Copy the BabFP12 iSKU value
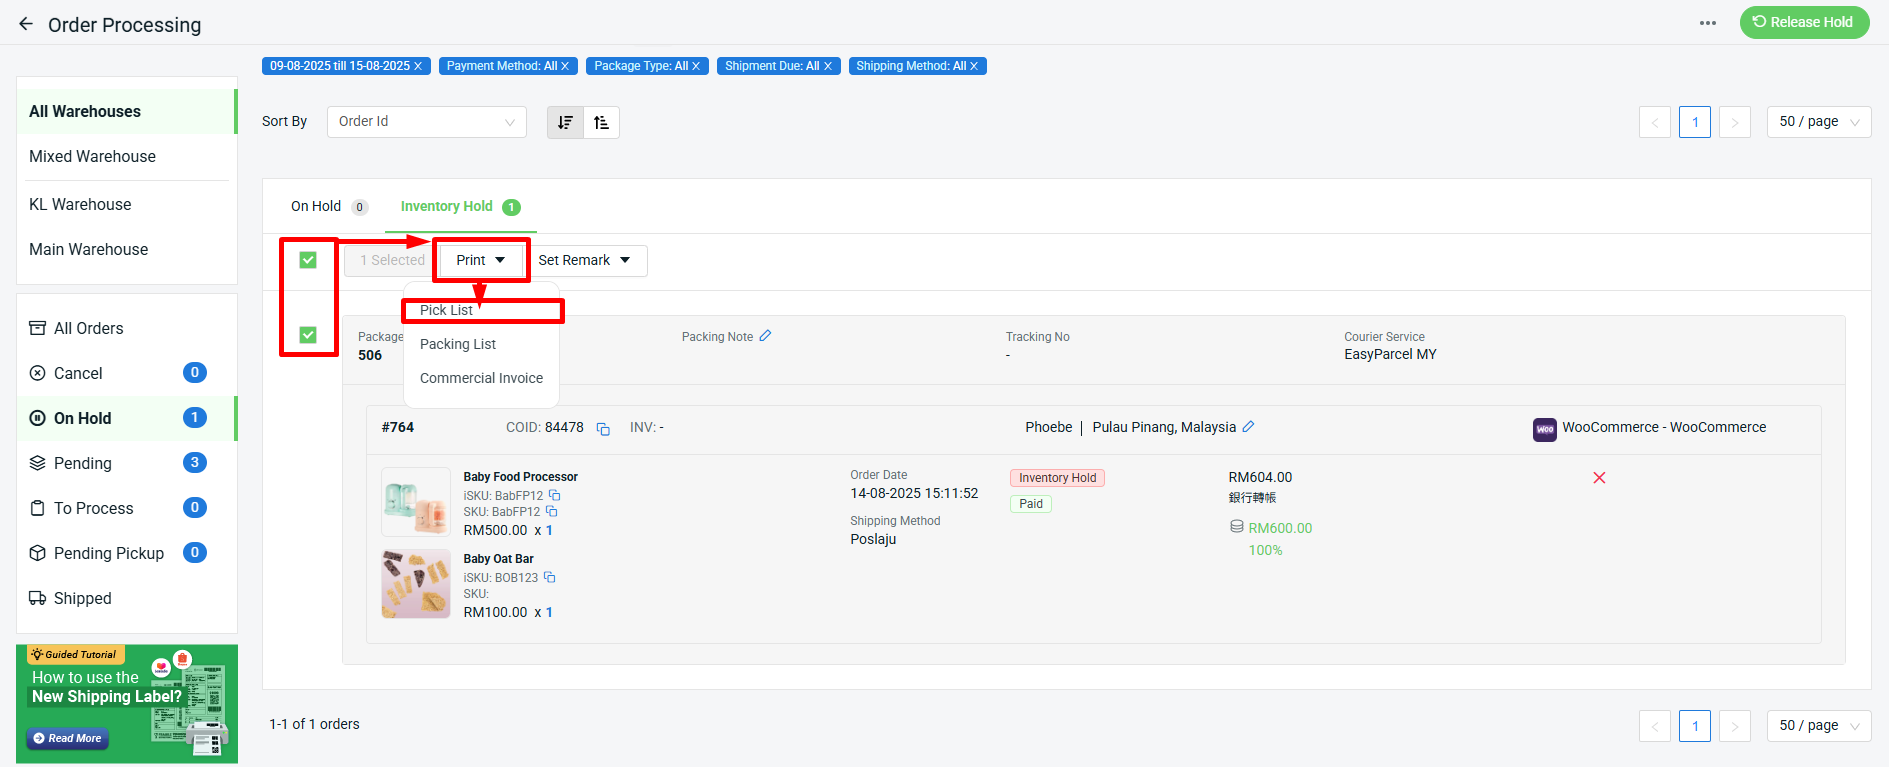The image size is (1889, 767). point(555,495)
